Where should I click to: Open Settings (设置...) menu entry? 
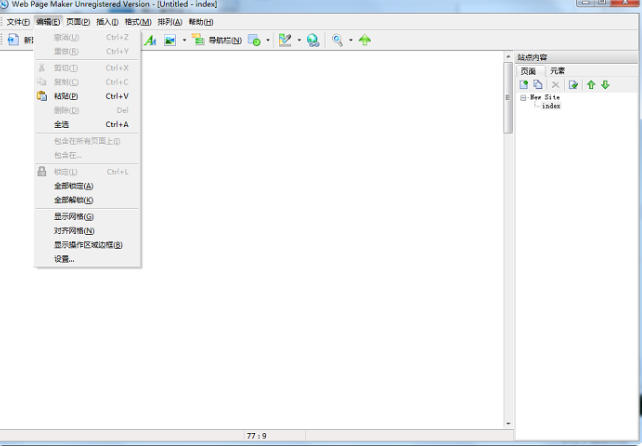(x=64, y=258)
